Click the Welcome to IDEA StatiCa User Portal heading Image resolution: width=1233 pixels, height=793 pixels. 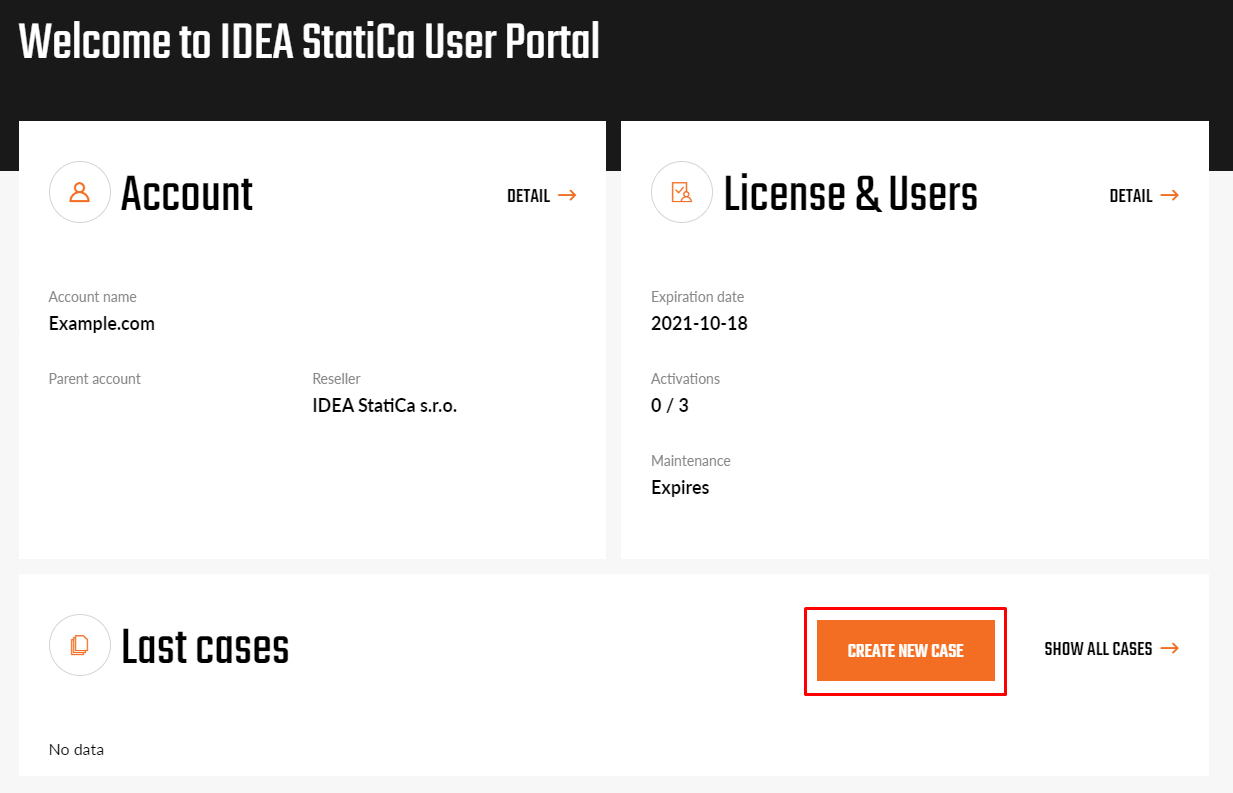coord(309,42)
